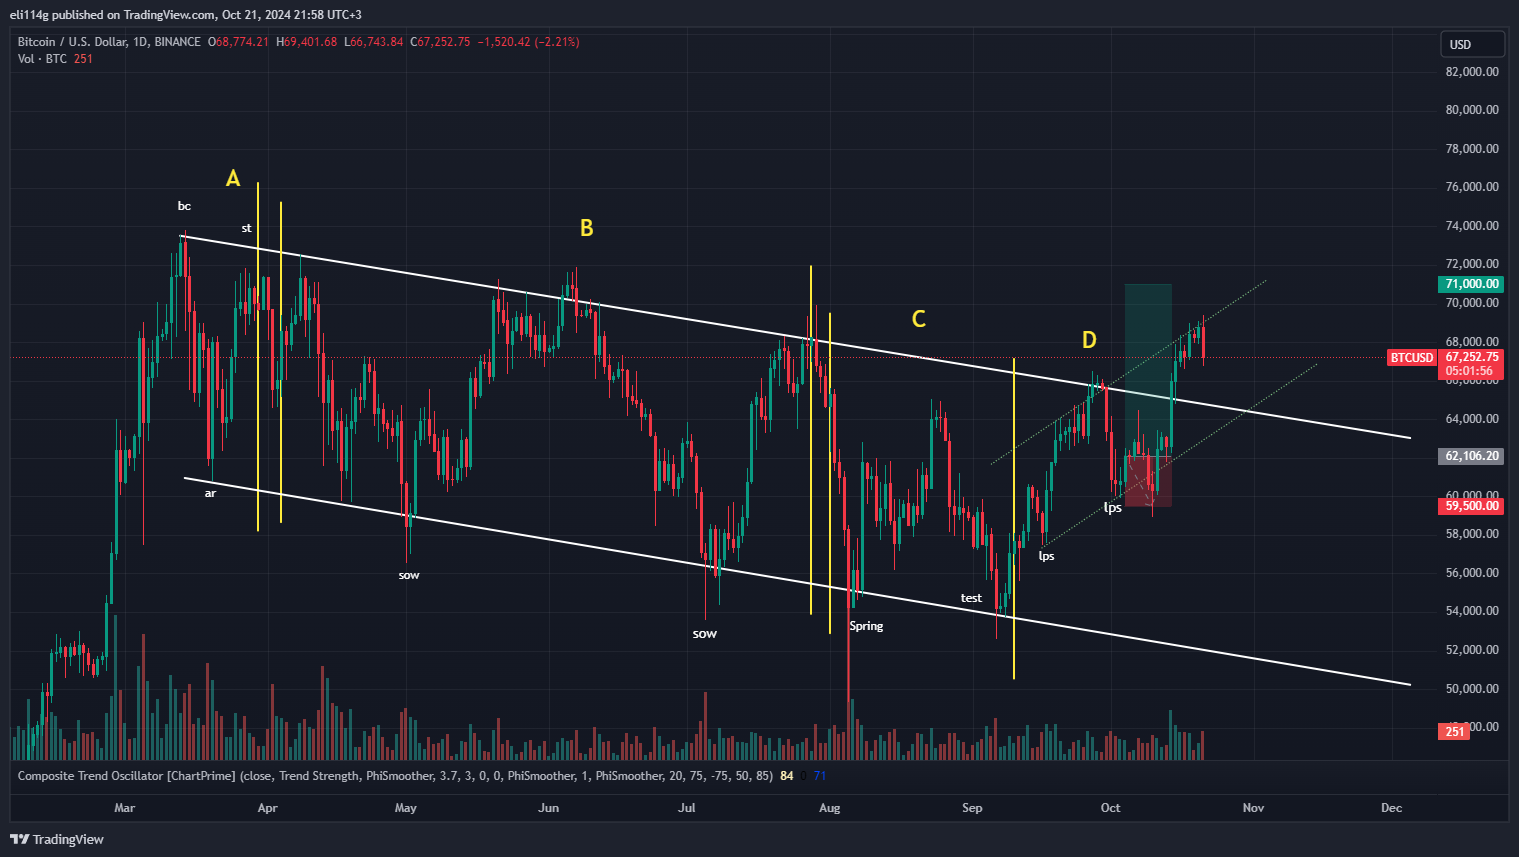The height and width of the screenshot is (857, 1519).
Task: Click the Aug label on the time axis
Action: (x=830, y=808)
